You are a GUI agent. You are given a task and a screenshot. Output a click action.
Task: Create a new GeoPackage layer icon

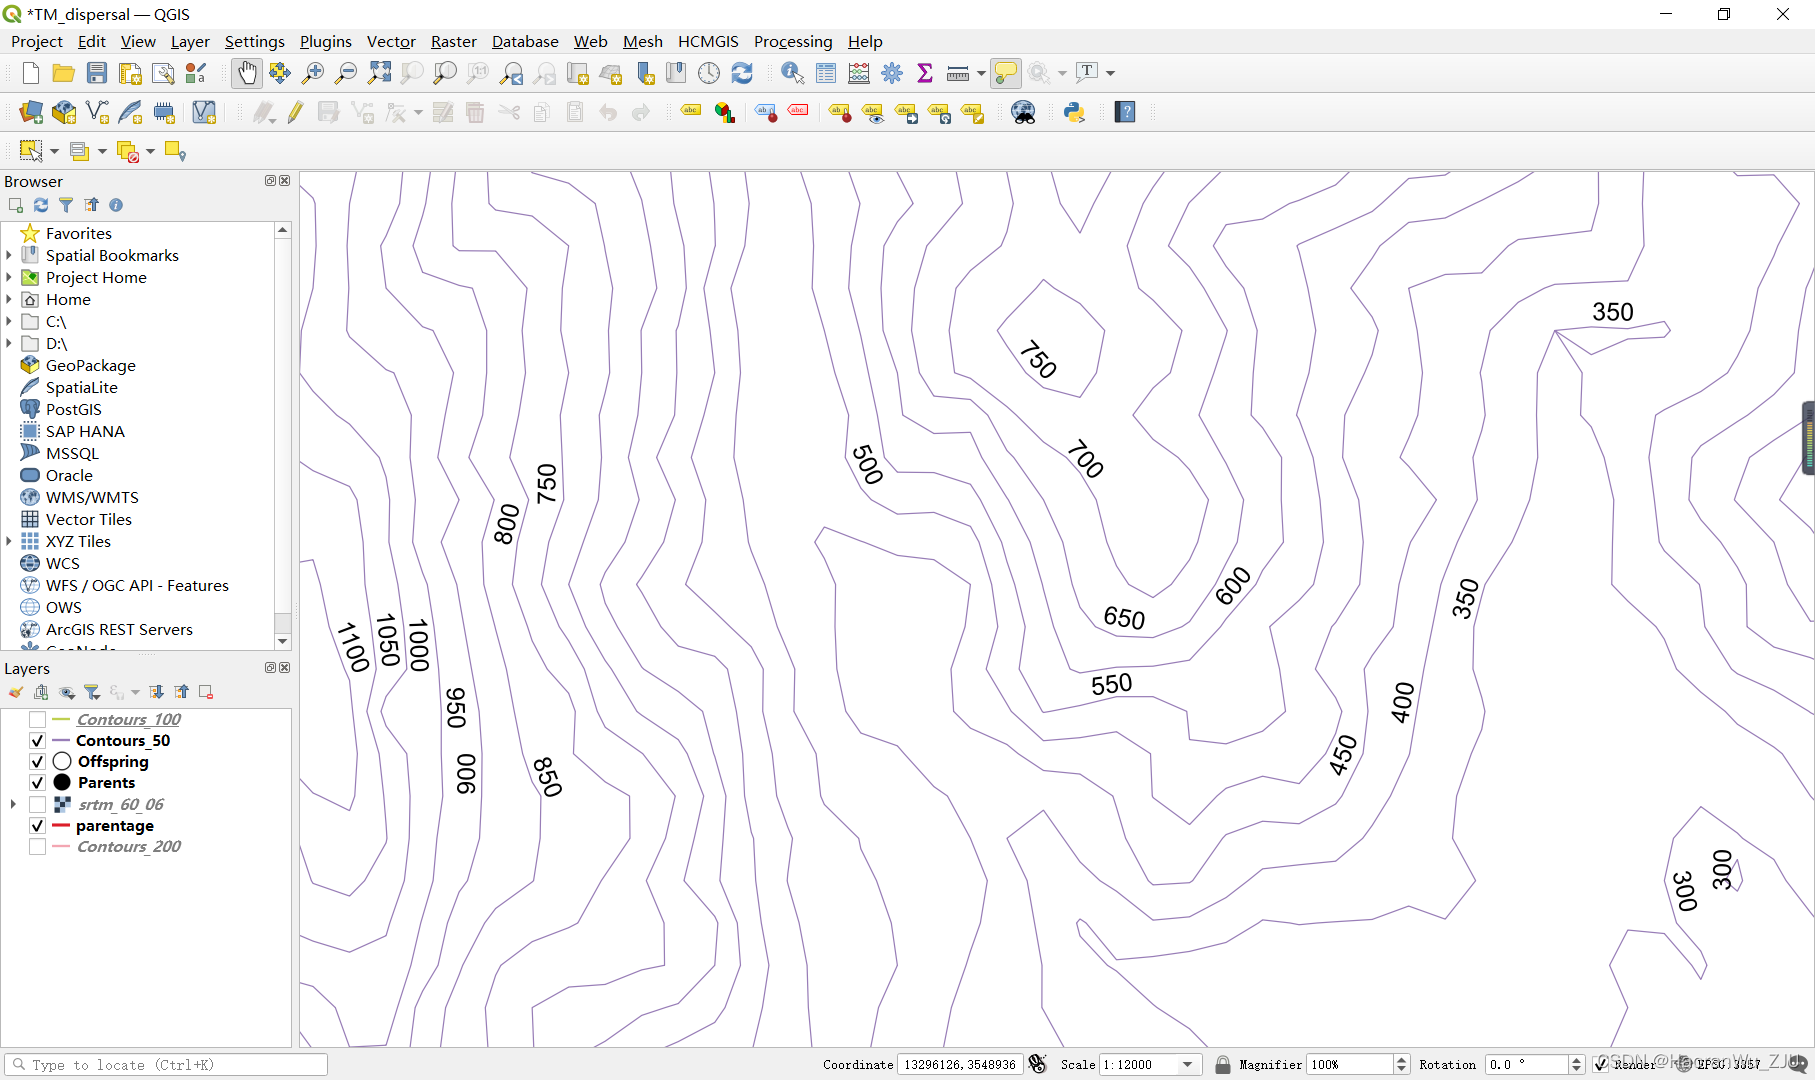point(64,112)
